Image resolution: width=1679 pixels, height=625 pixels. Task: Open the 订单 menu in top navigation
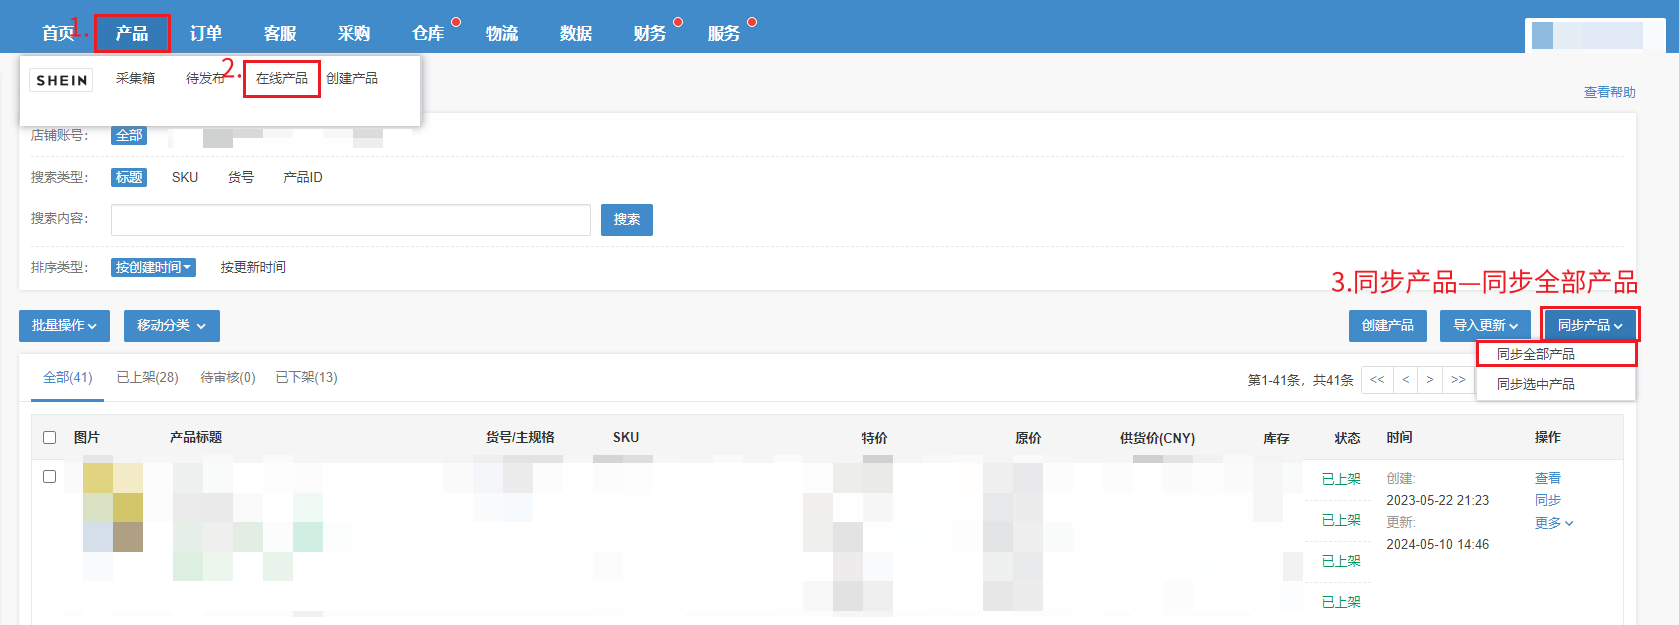coord(206,33)
